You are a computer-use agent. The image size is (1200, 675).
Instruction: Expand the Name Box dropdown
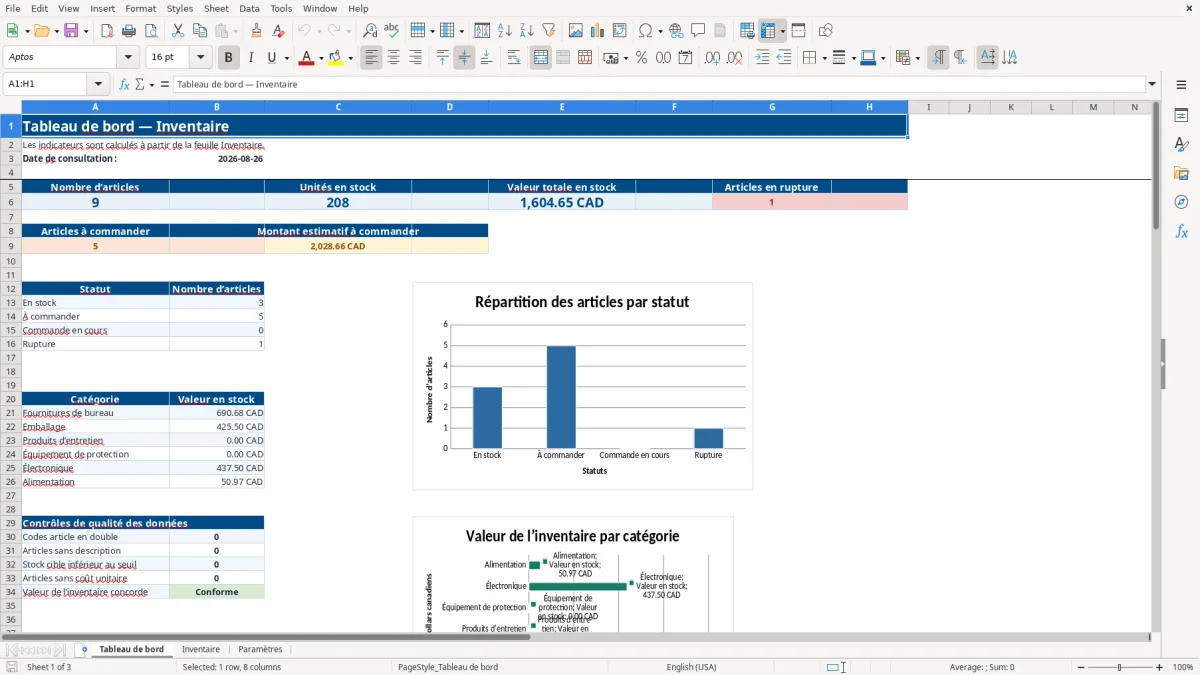[x=98, y=84]
